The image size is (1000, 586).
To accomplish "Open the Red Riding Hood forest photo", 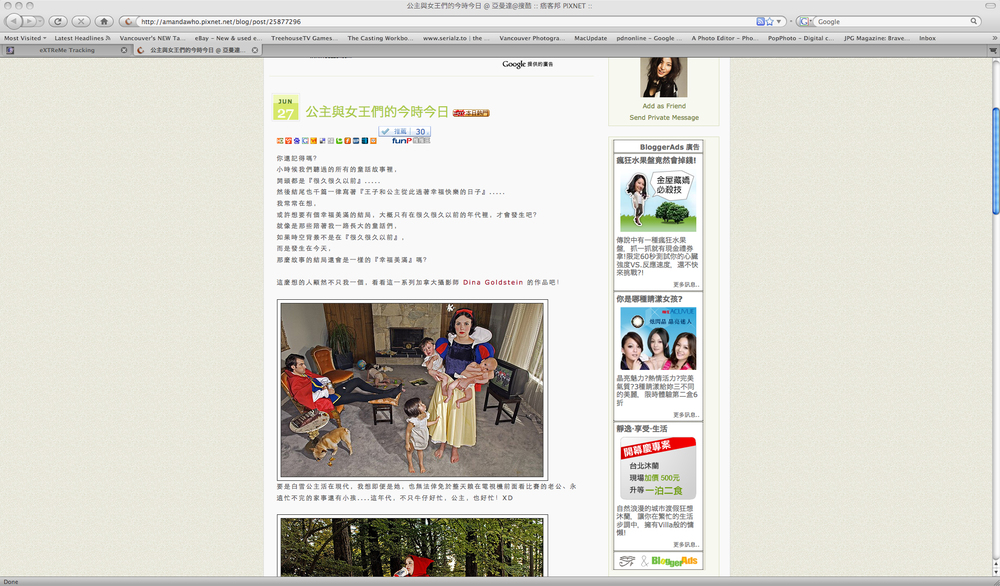I will point(412,546).
